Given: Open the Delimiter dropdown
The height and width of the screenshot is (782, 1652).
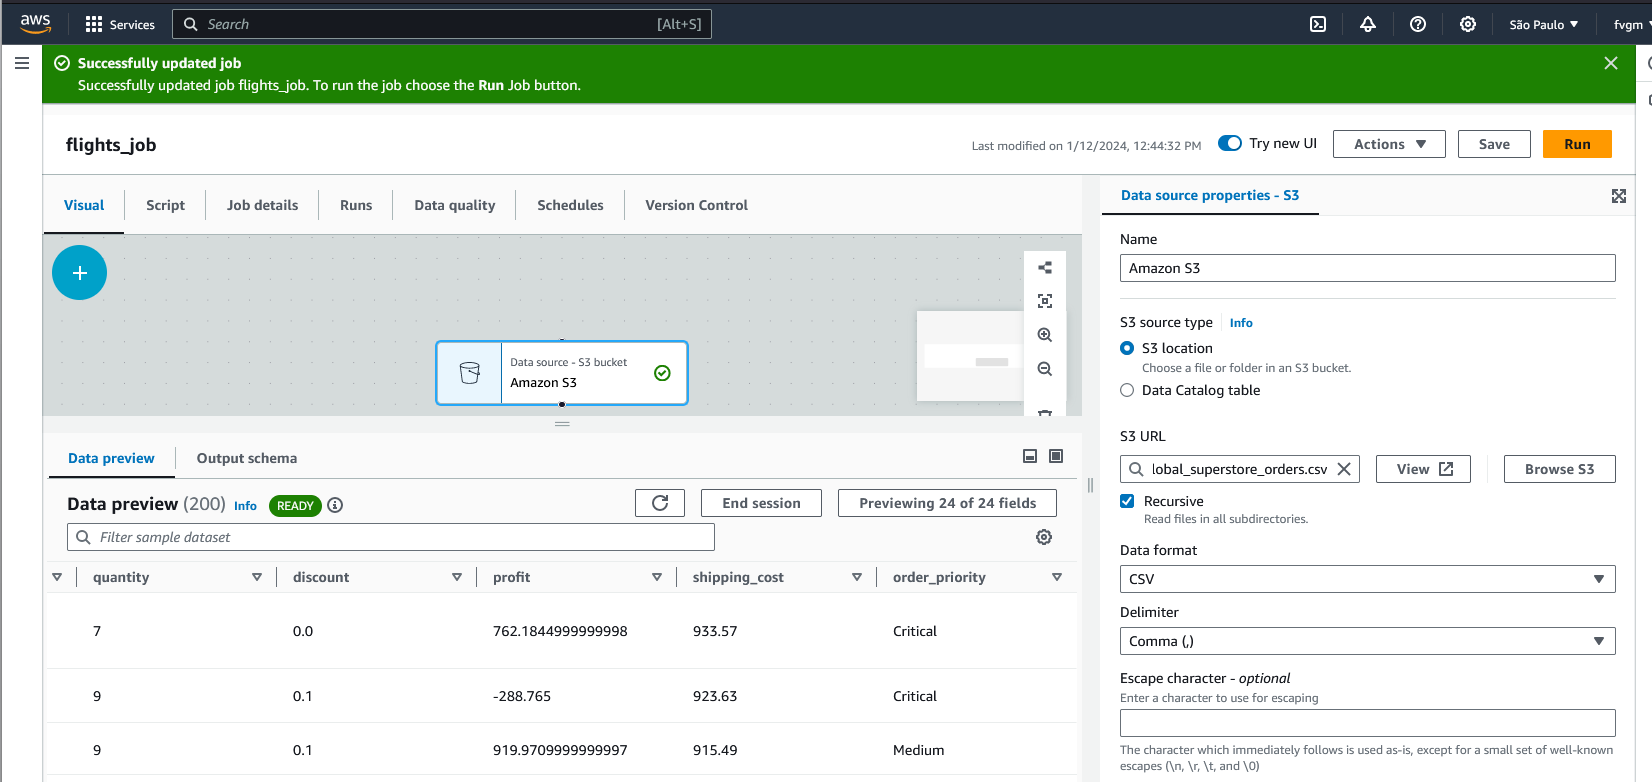Looking at the screenshot, I should [1366, 641].
